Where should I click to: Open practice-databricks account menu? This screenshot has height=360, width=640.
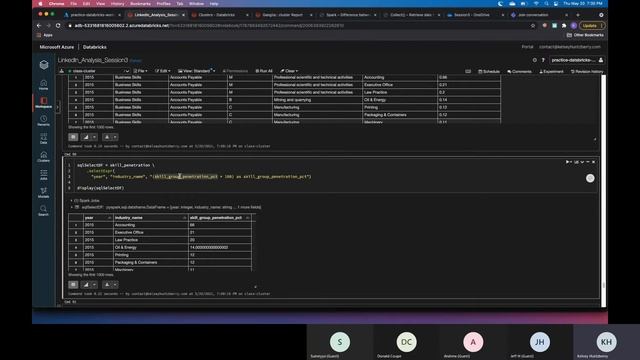point(577,60)
